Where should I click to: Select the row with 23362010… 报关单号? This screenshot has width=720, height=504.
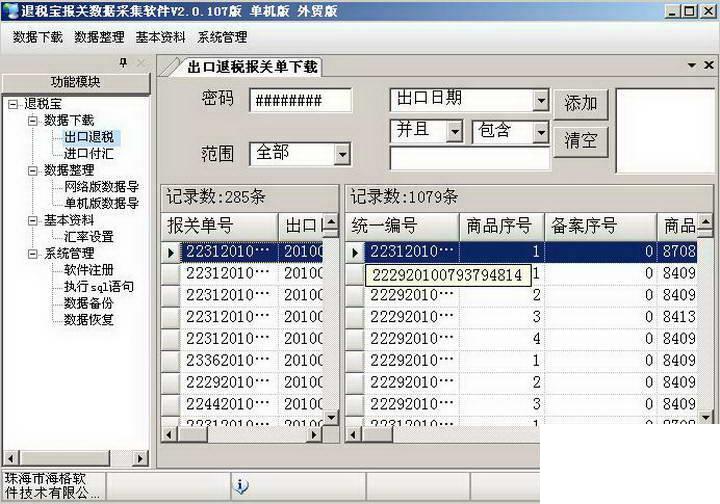(x=242, y=361)
